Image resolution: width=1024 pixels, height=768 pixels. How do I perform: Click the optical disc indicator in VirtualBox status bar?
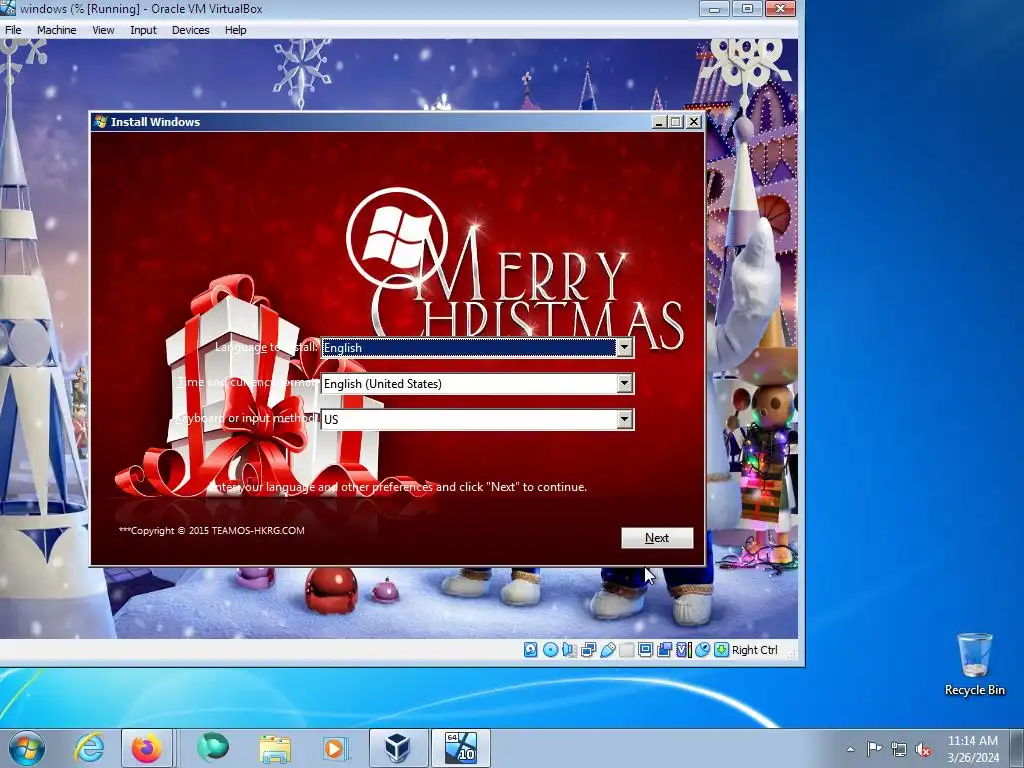click(550, 650)
